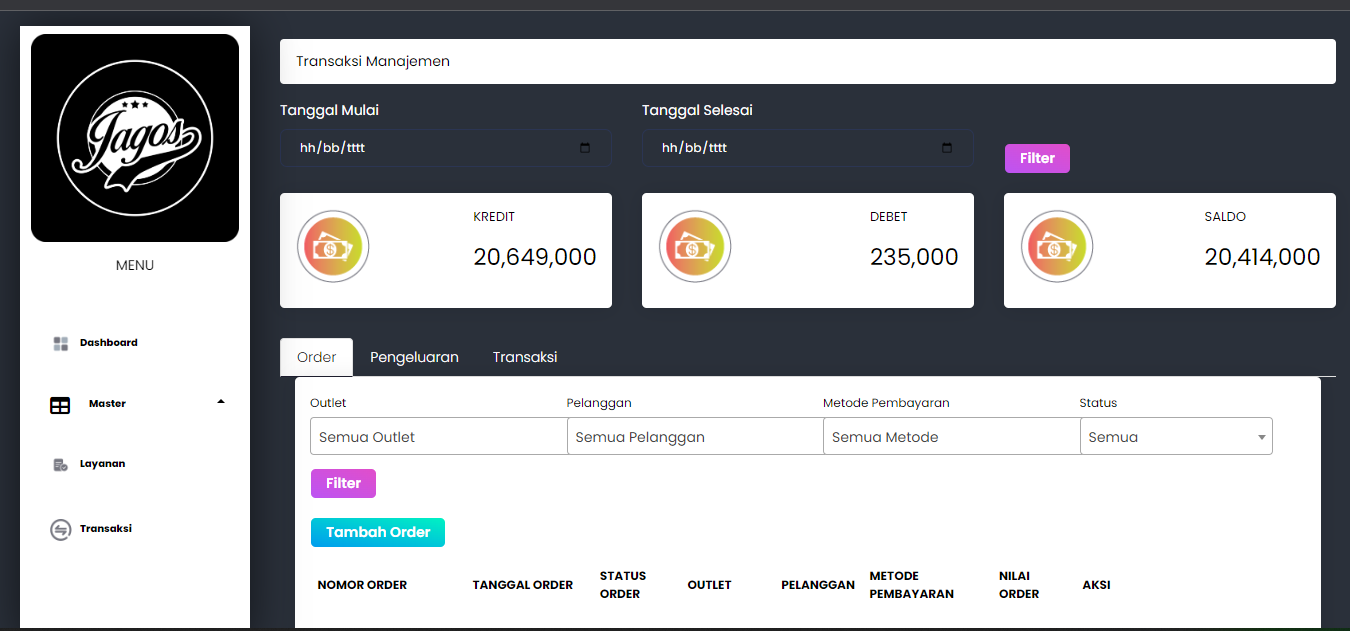Open the Status dropdown
1350x631 pixels.
coord(1175,437)
